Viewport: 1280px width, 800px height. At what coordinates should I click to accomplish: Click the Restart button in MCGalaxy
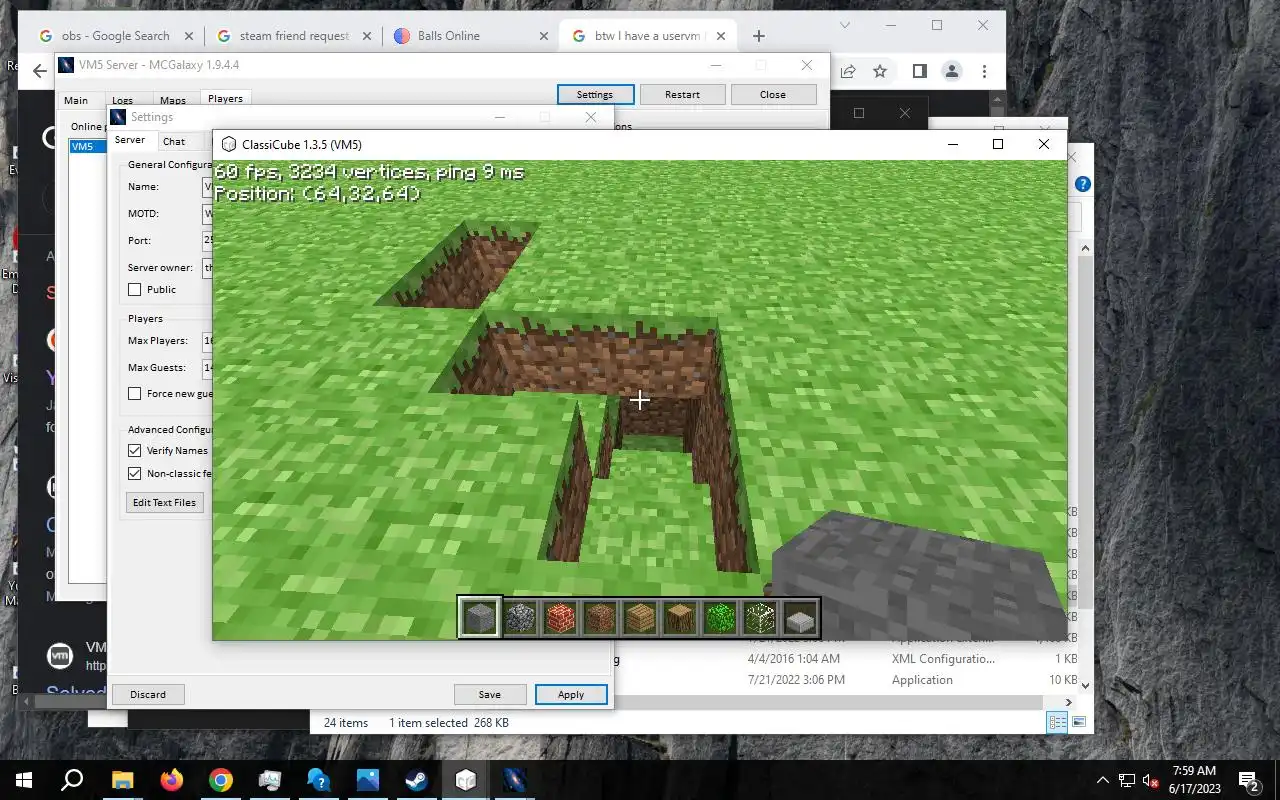[x=682, y=94]
